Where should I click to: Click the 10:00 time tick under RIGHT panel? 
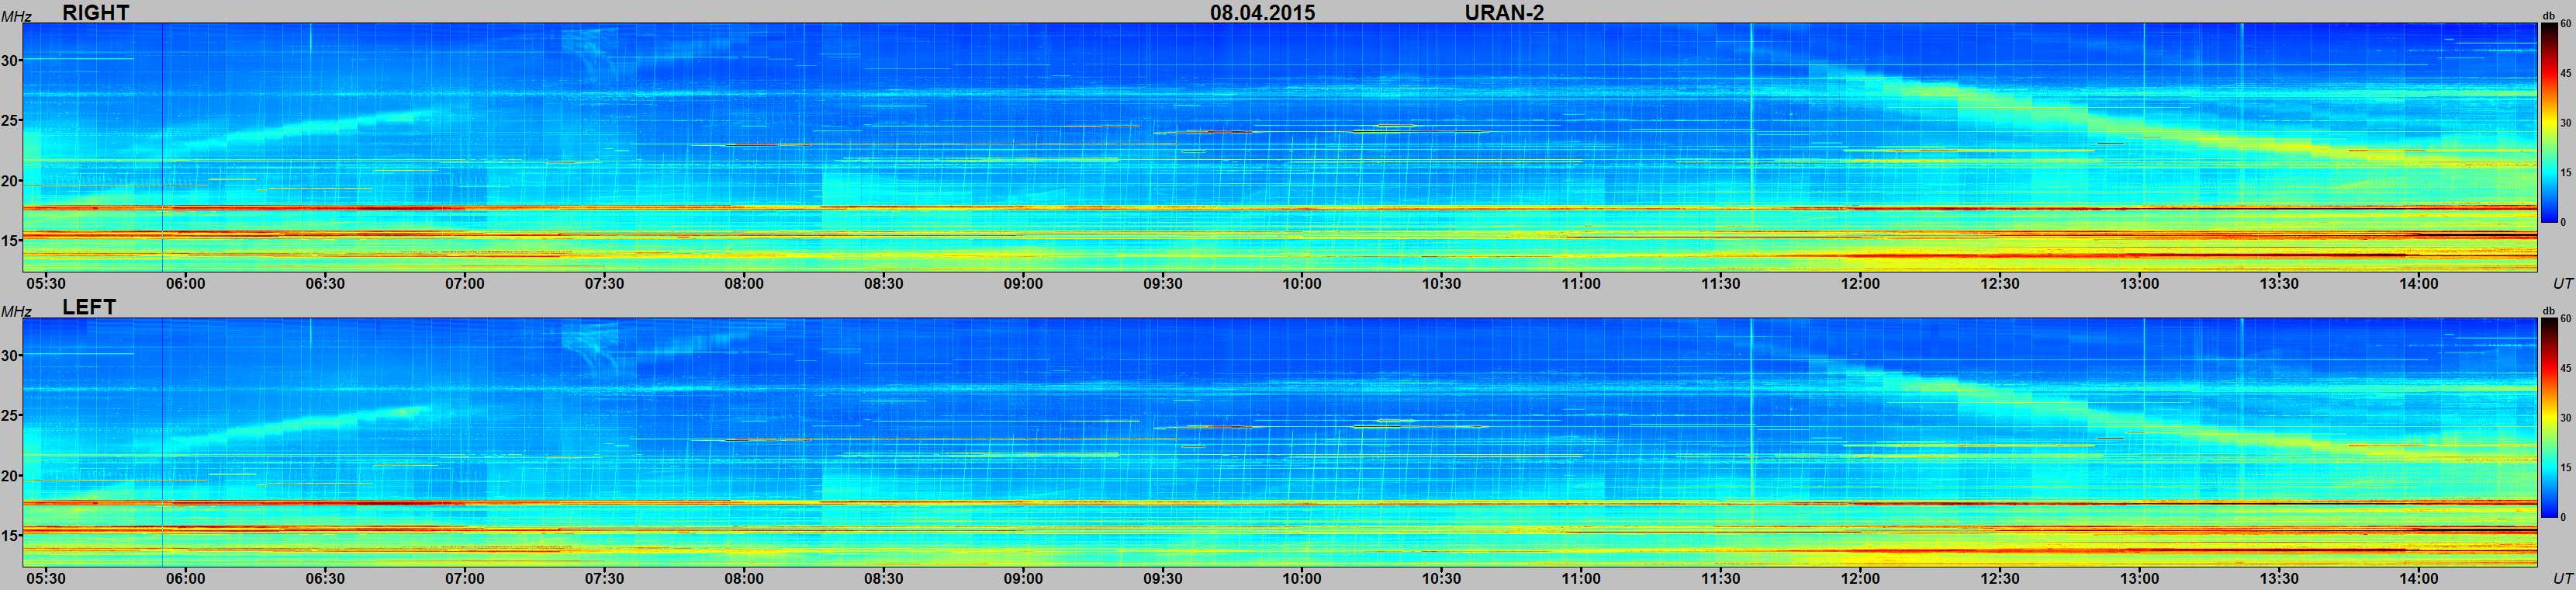(x=1302, y=283)
